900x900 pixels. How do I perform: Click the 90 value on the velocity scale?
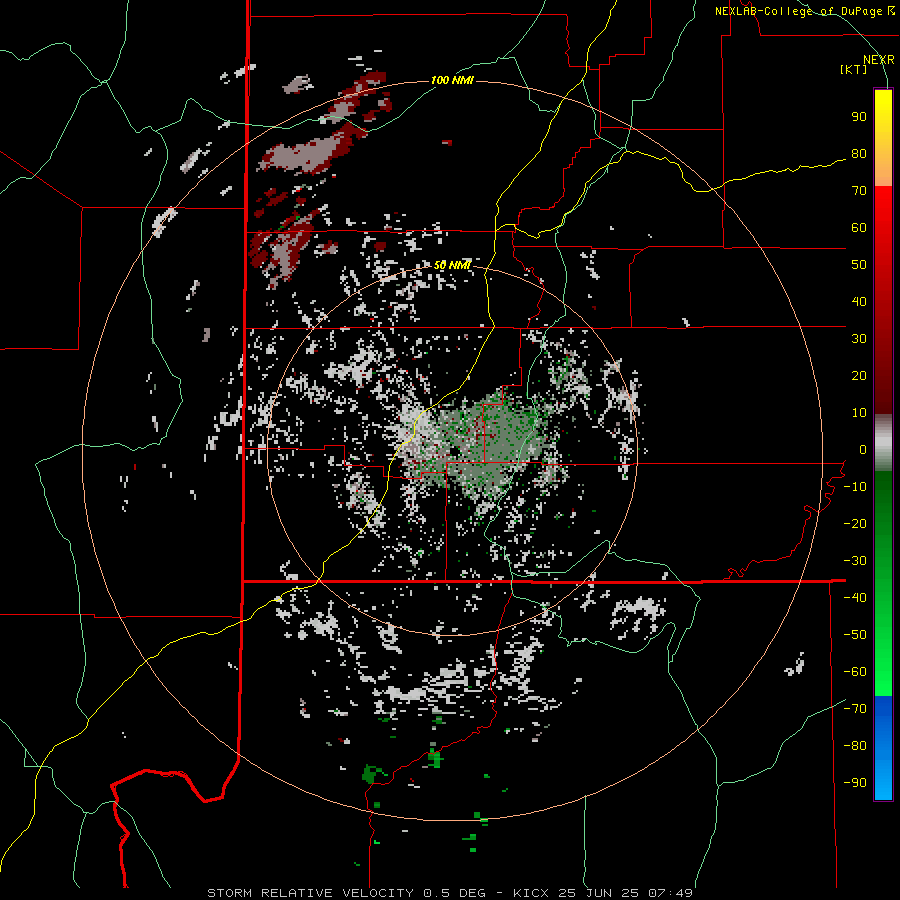click(859, 117)
